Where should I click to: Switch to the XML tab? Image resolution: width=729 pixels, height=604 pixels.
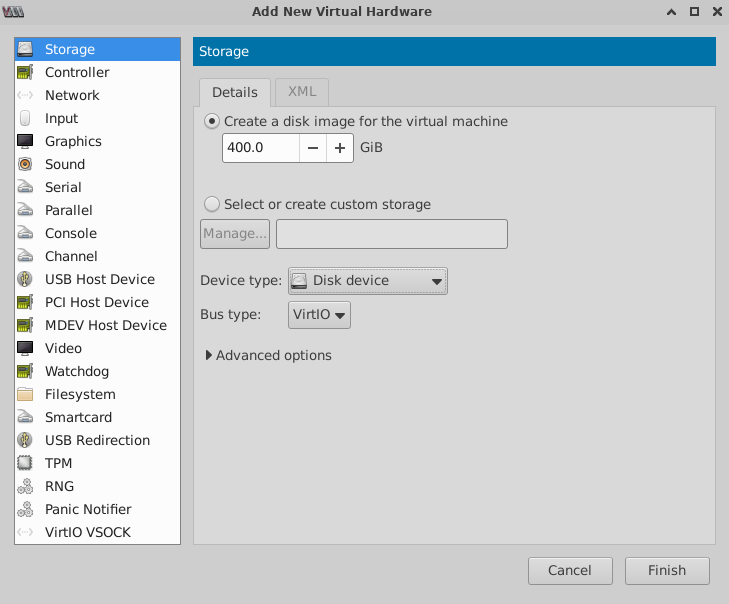(x=302, y=92)
